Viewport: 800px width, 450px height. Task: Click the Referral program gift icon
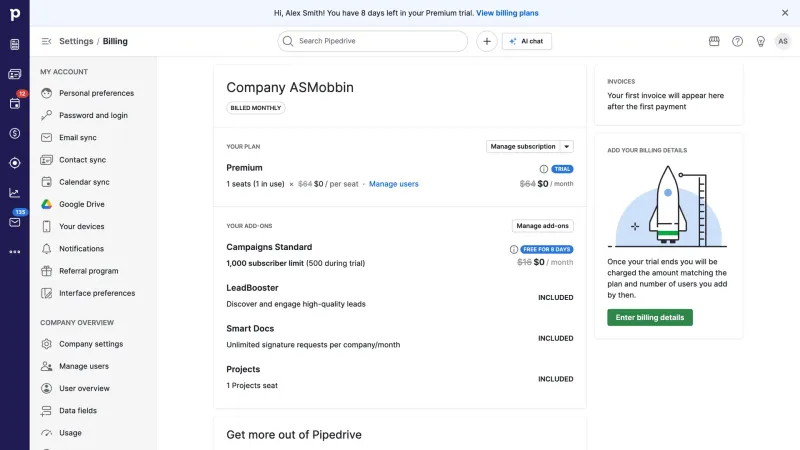46,271
